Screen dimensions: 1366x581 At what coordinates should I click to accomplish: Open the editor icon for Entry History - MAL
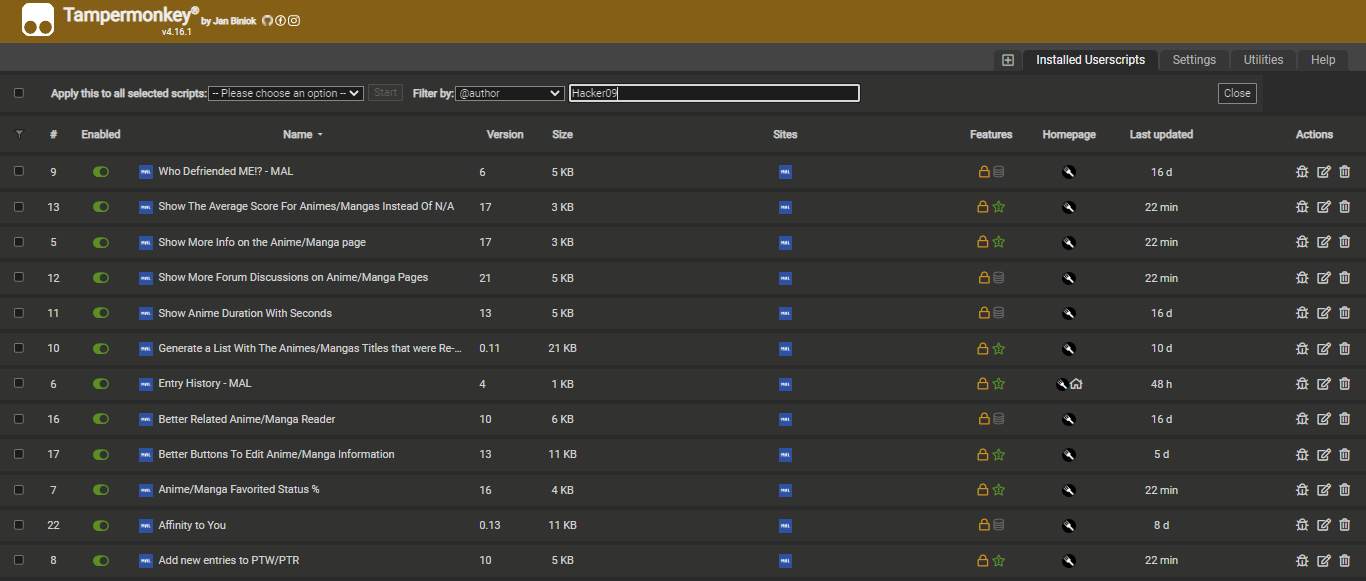click(x=1323, y=384)
